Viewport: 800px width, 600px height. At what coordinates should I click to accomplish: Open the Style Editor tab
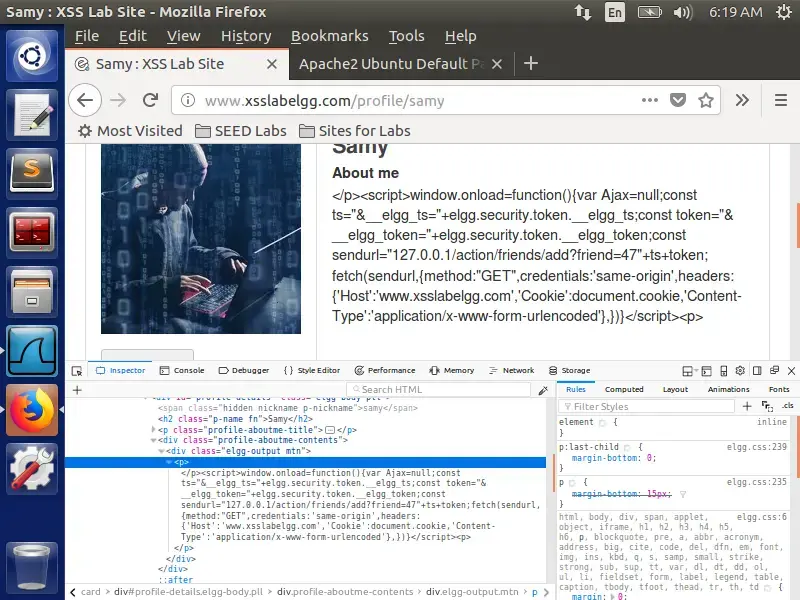(x=312, y=370)
